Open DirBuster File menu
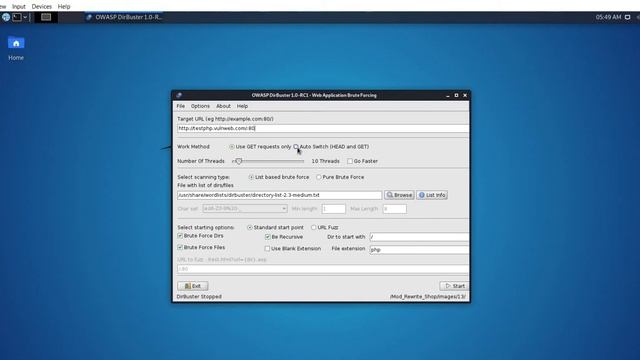This screenshot has width=640, height=360. [x=180, y=106]
